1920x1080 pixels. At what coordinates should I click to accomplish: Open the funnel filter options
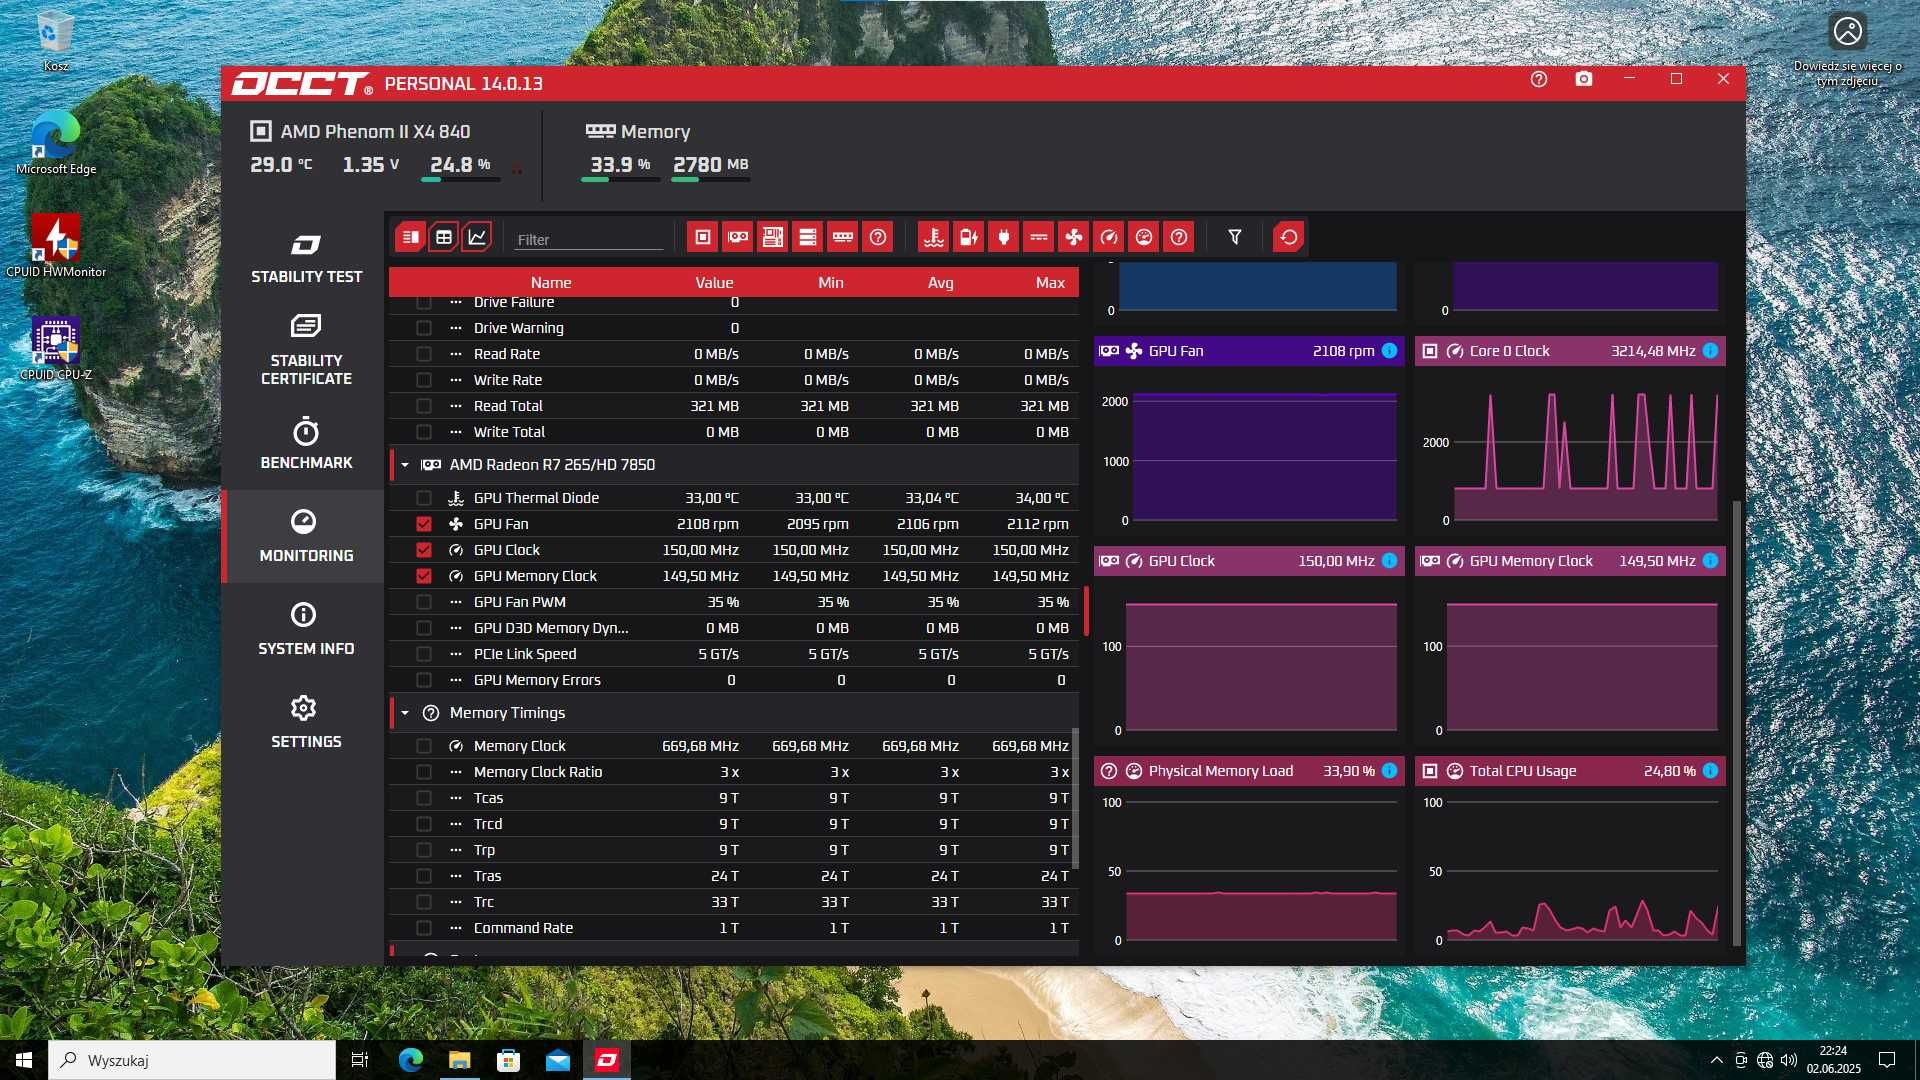(1235, 237)
